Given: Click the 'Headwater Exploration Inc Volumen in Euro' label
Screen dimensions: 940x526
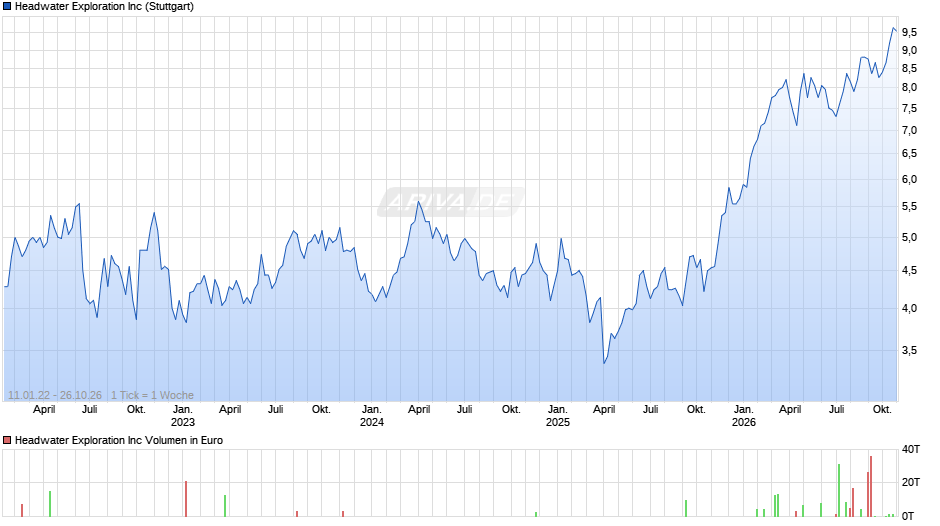Looking at the screenshot, I should click(119, 440).
